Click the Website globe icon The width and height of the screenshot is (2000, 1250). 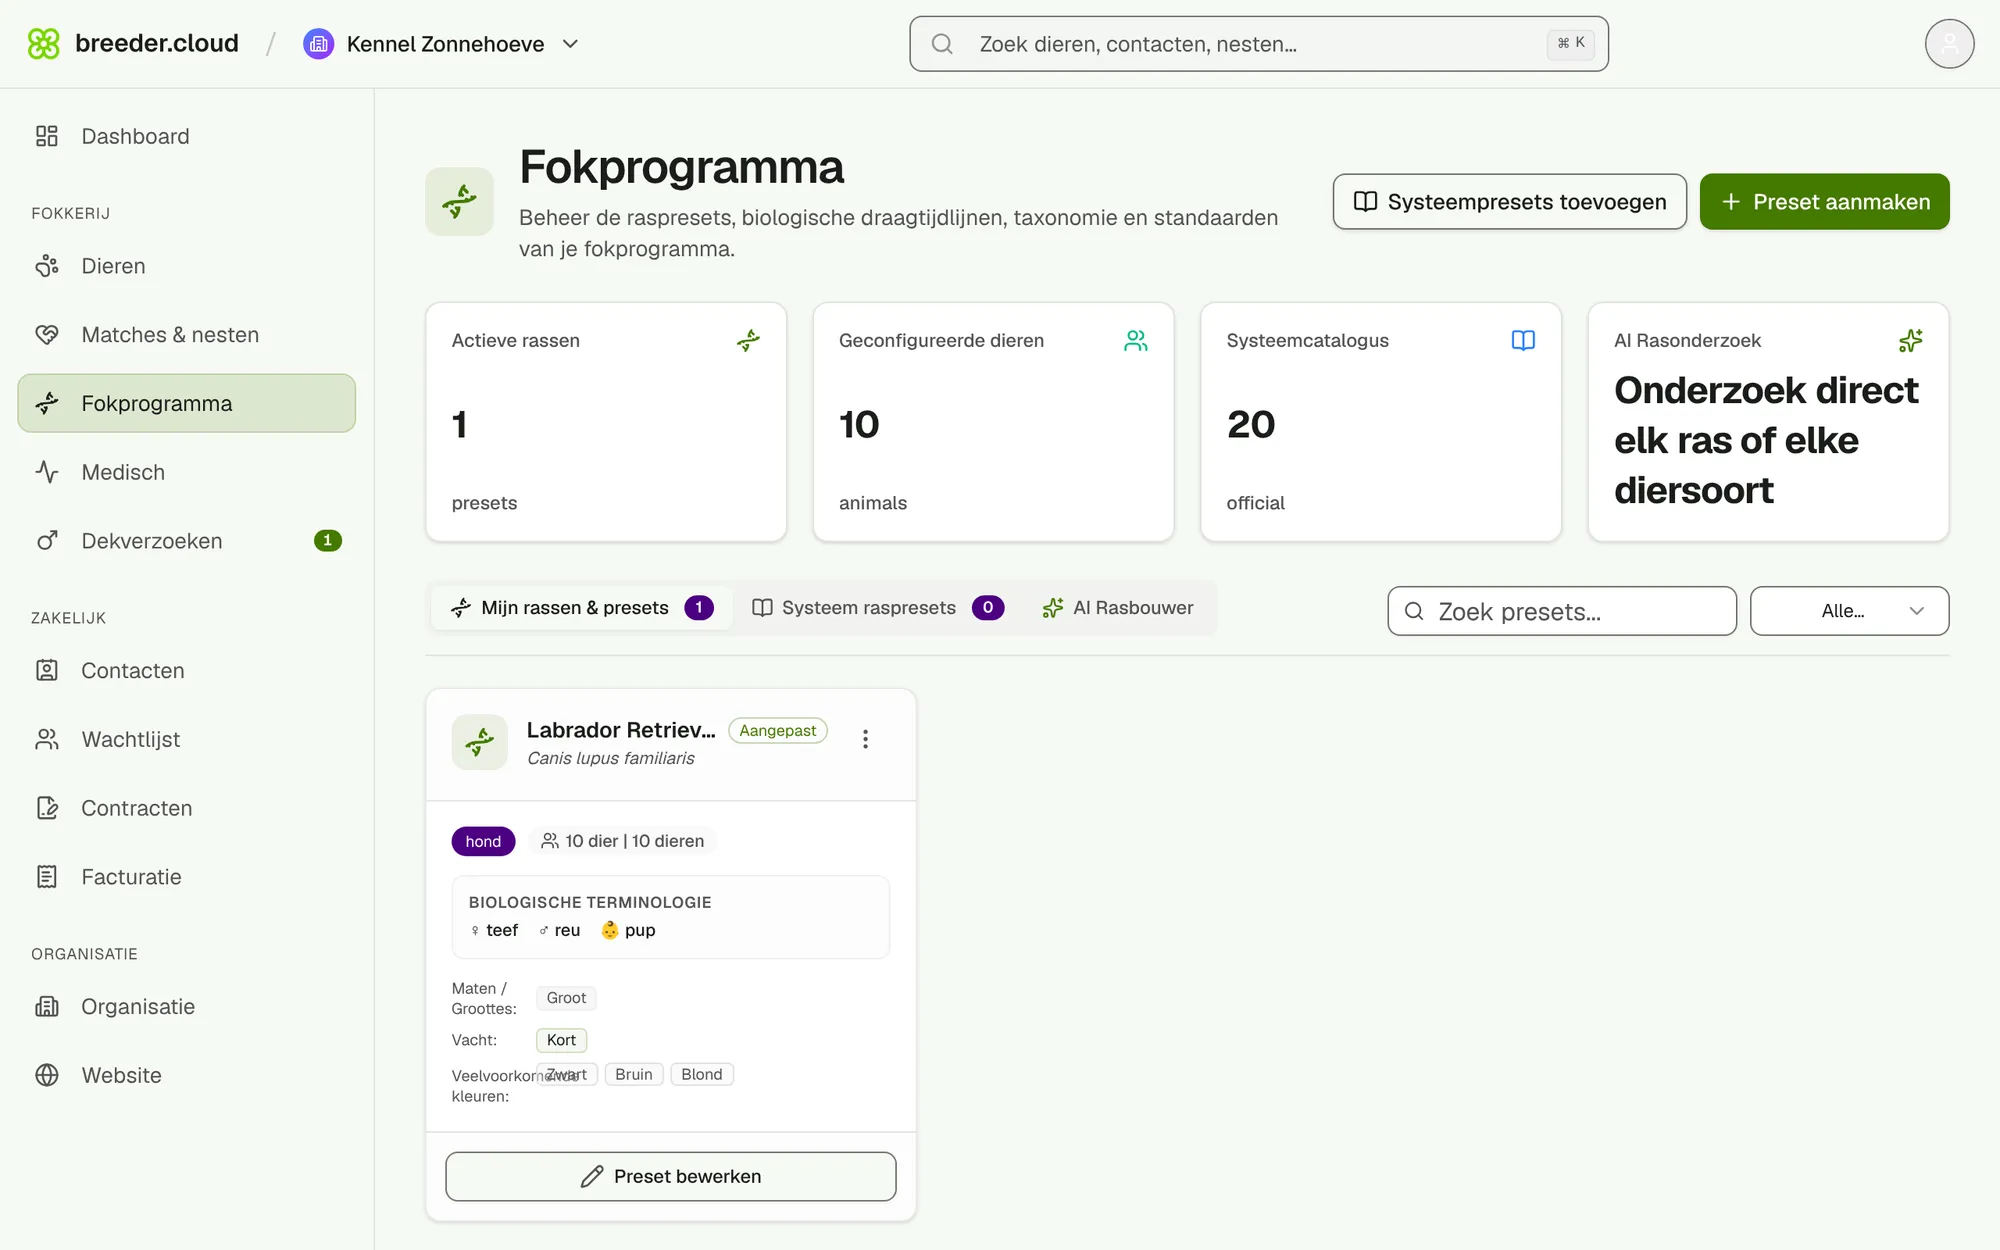pyautogui.click(x=47, y=1075)
